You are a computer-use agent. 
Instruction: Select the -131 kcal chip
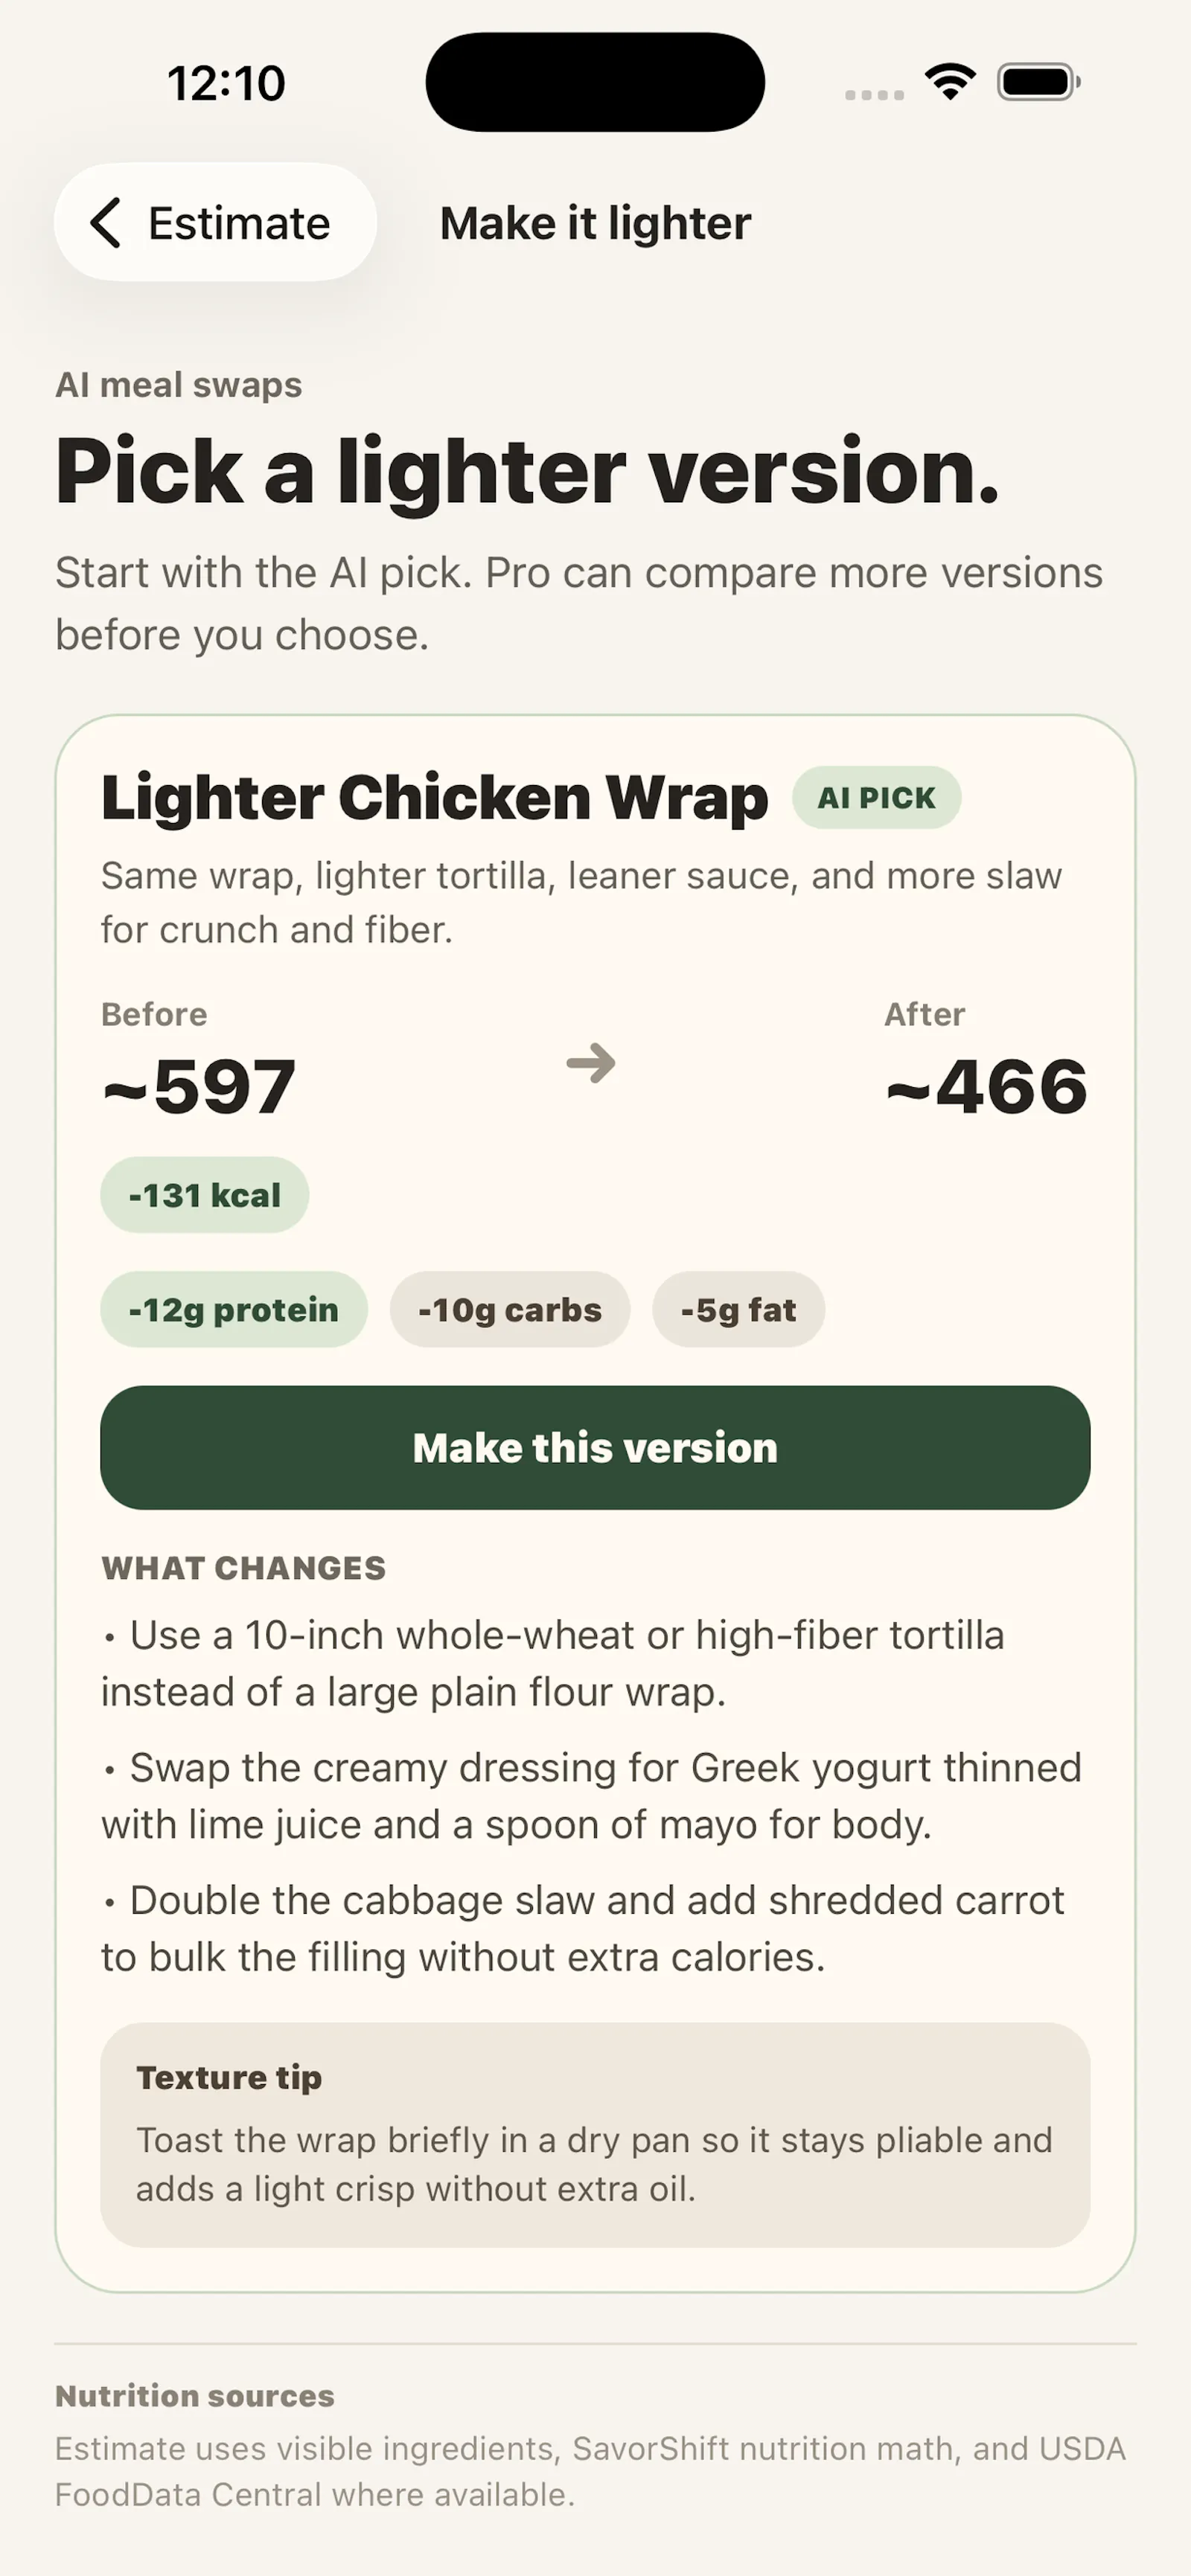pos(204,1195)
